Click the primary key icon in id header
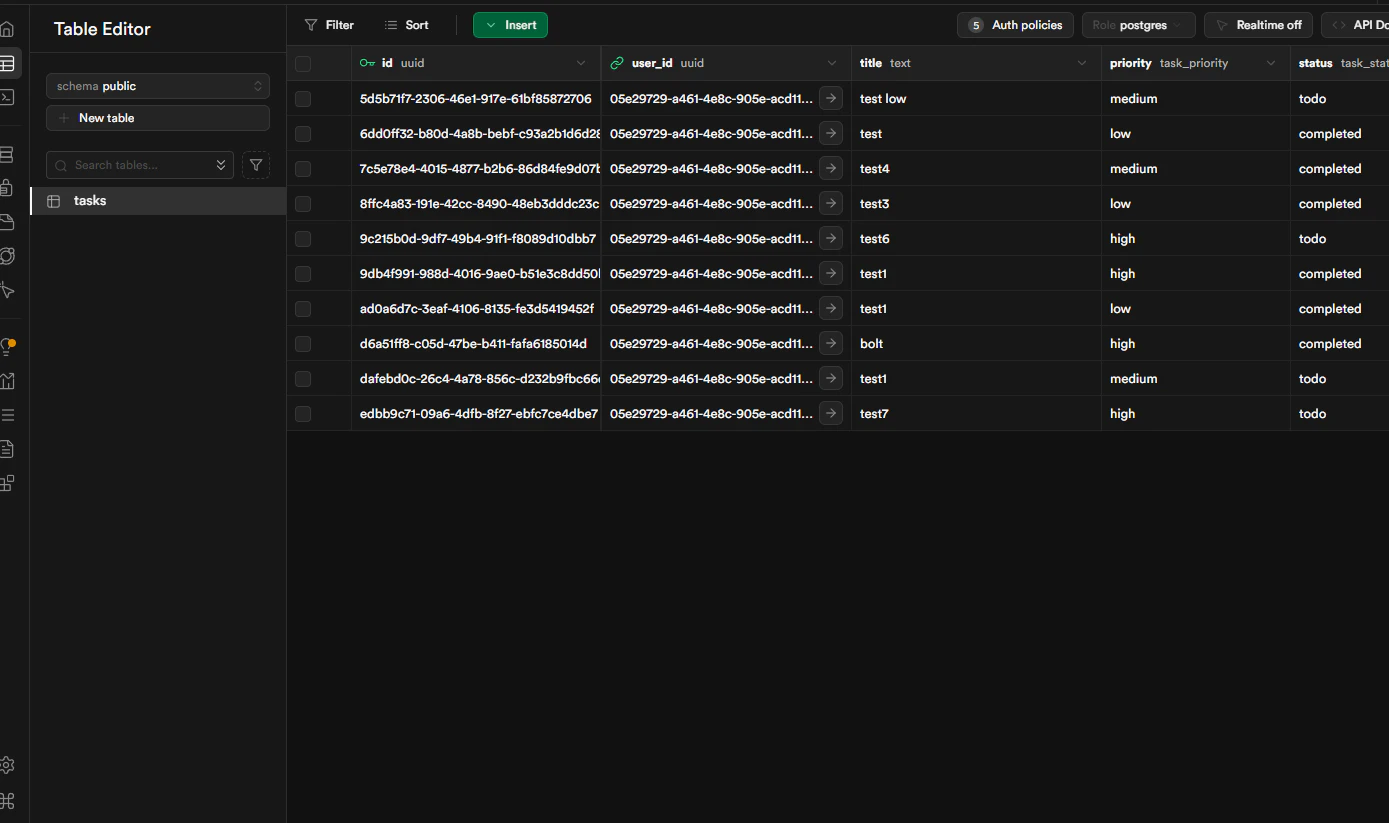 (368, 63)
